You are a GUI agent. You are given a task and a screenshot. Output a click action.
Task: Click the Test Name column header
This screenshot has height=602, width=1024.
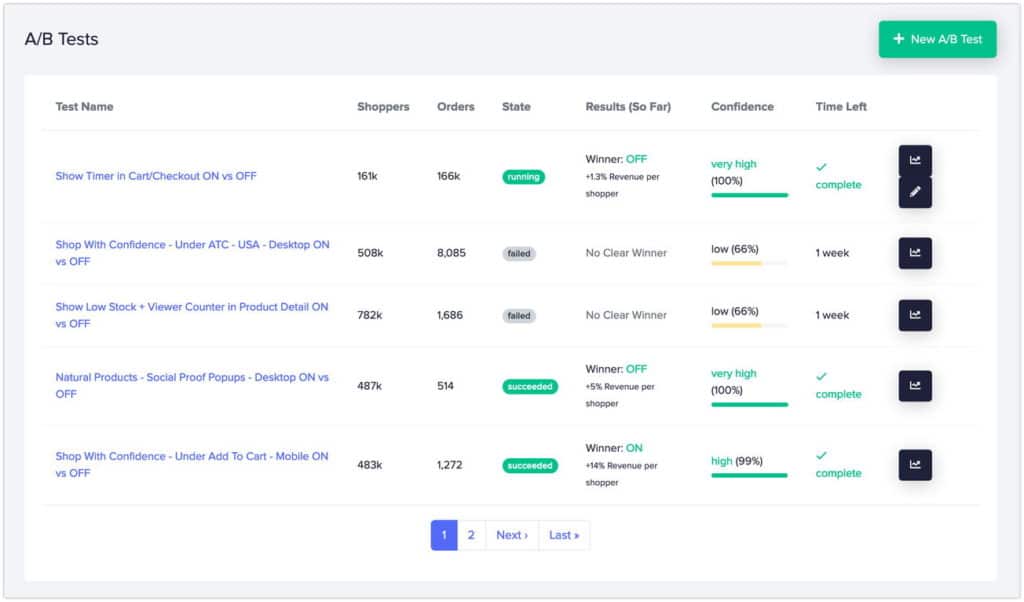(84, 106)
